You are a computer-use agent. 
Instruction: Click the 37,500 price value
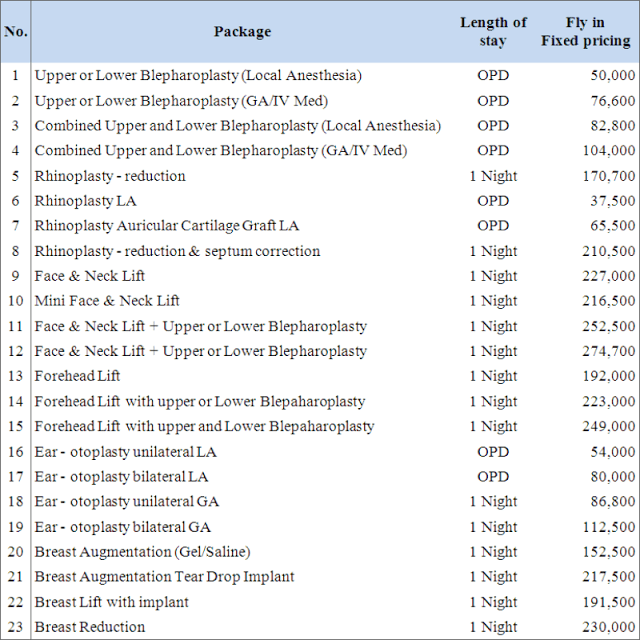pos(613,201)
